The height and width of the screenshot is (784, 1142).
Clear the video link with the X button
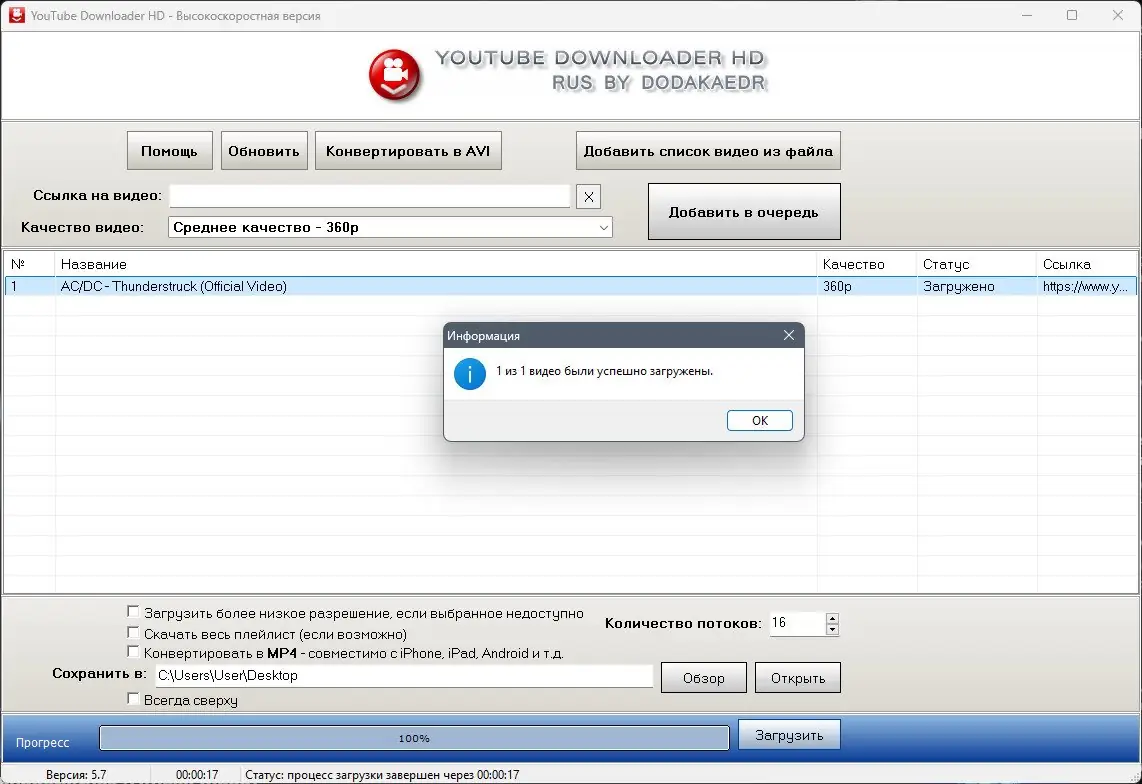tap(588, 197)
